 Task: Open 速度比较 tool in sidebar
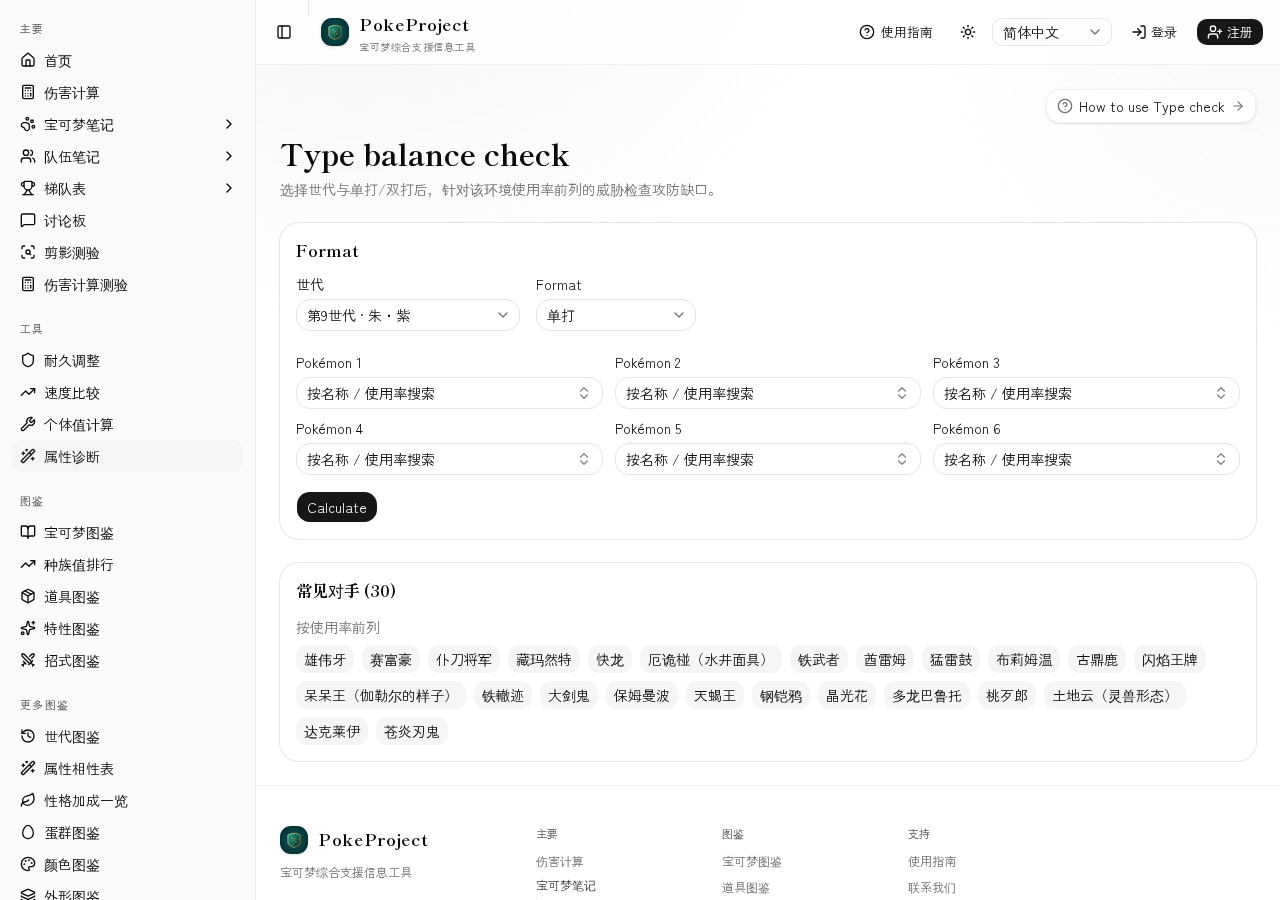pyautogui.click(x=127, y=392)
